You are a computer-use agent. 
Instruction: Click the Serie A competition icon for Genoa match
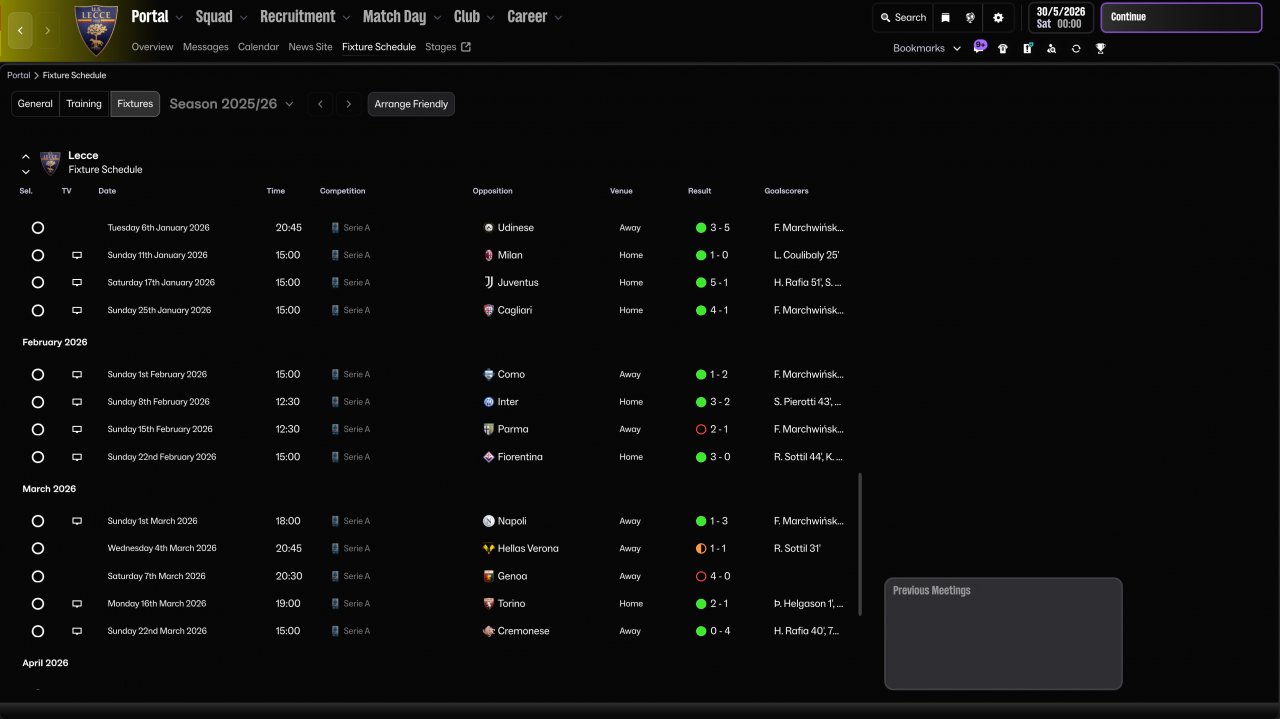pos(336,576)
